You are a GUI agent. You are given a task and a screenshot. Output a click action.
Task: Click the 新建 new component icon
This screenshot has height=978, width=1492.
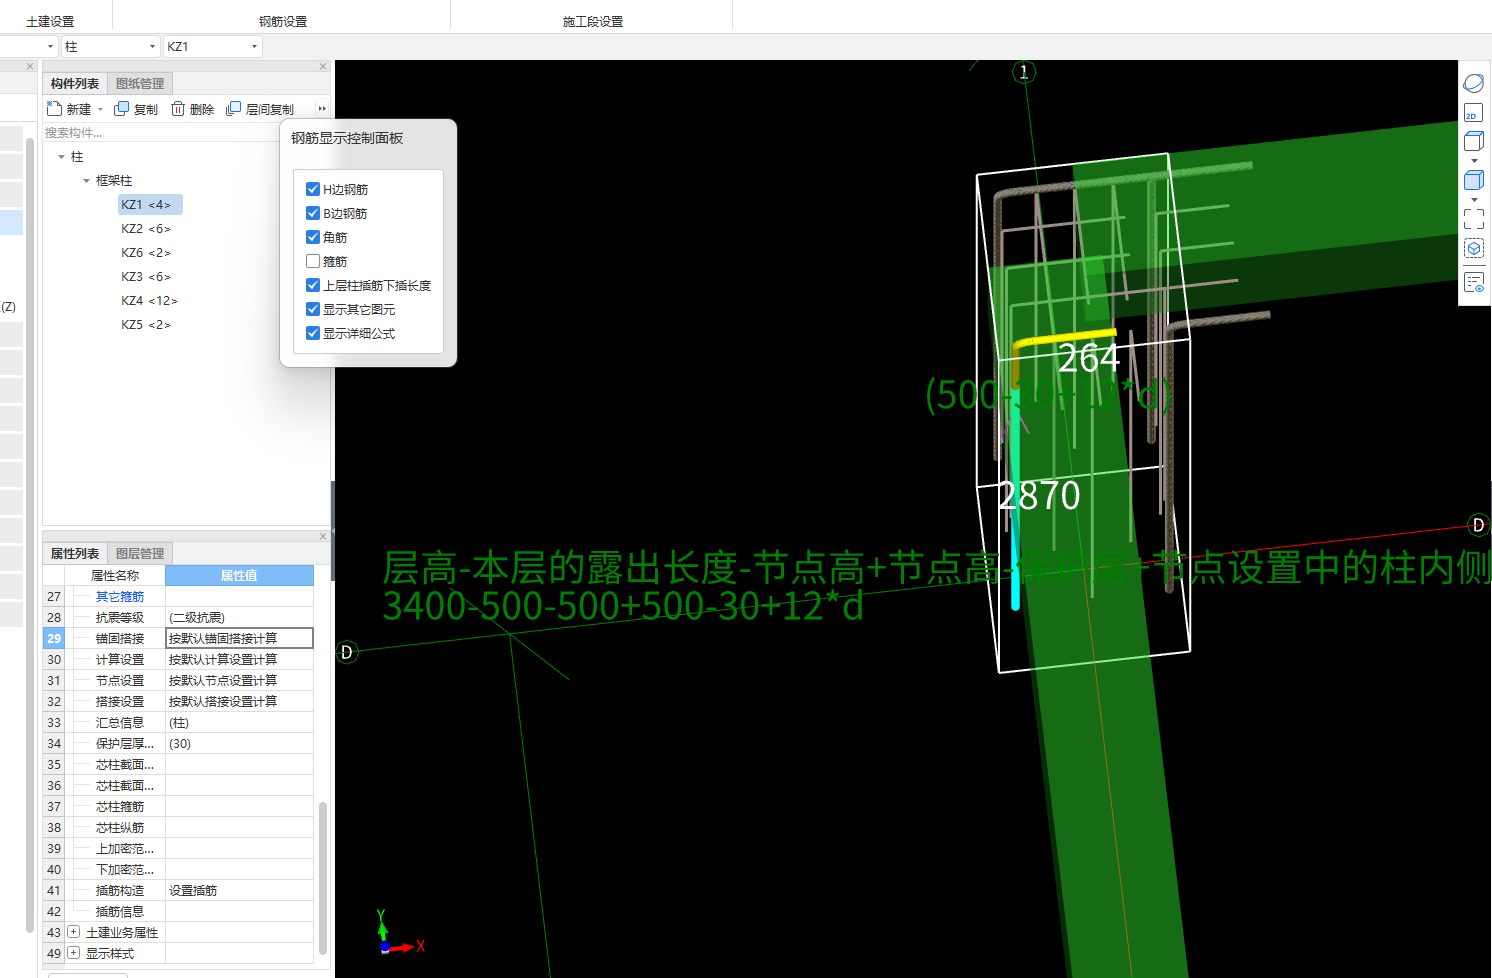55,108
